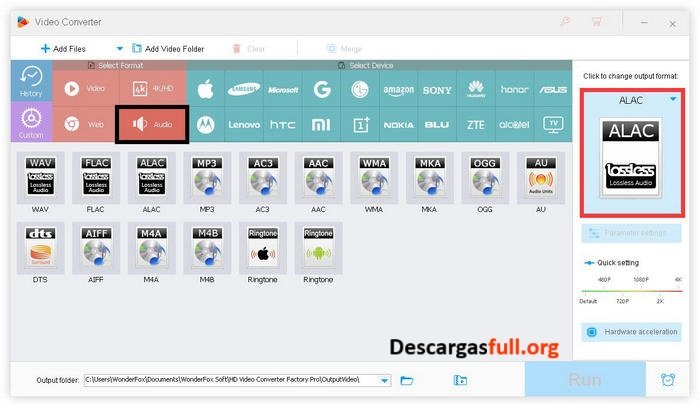Choose the Apple Ringtone format
Image resolution: width=700 pixels, height=407 pixels.
(x=262, y=248)
